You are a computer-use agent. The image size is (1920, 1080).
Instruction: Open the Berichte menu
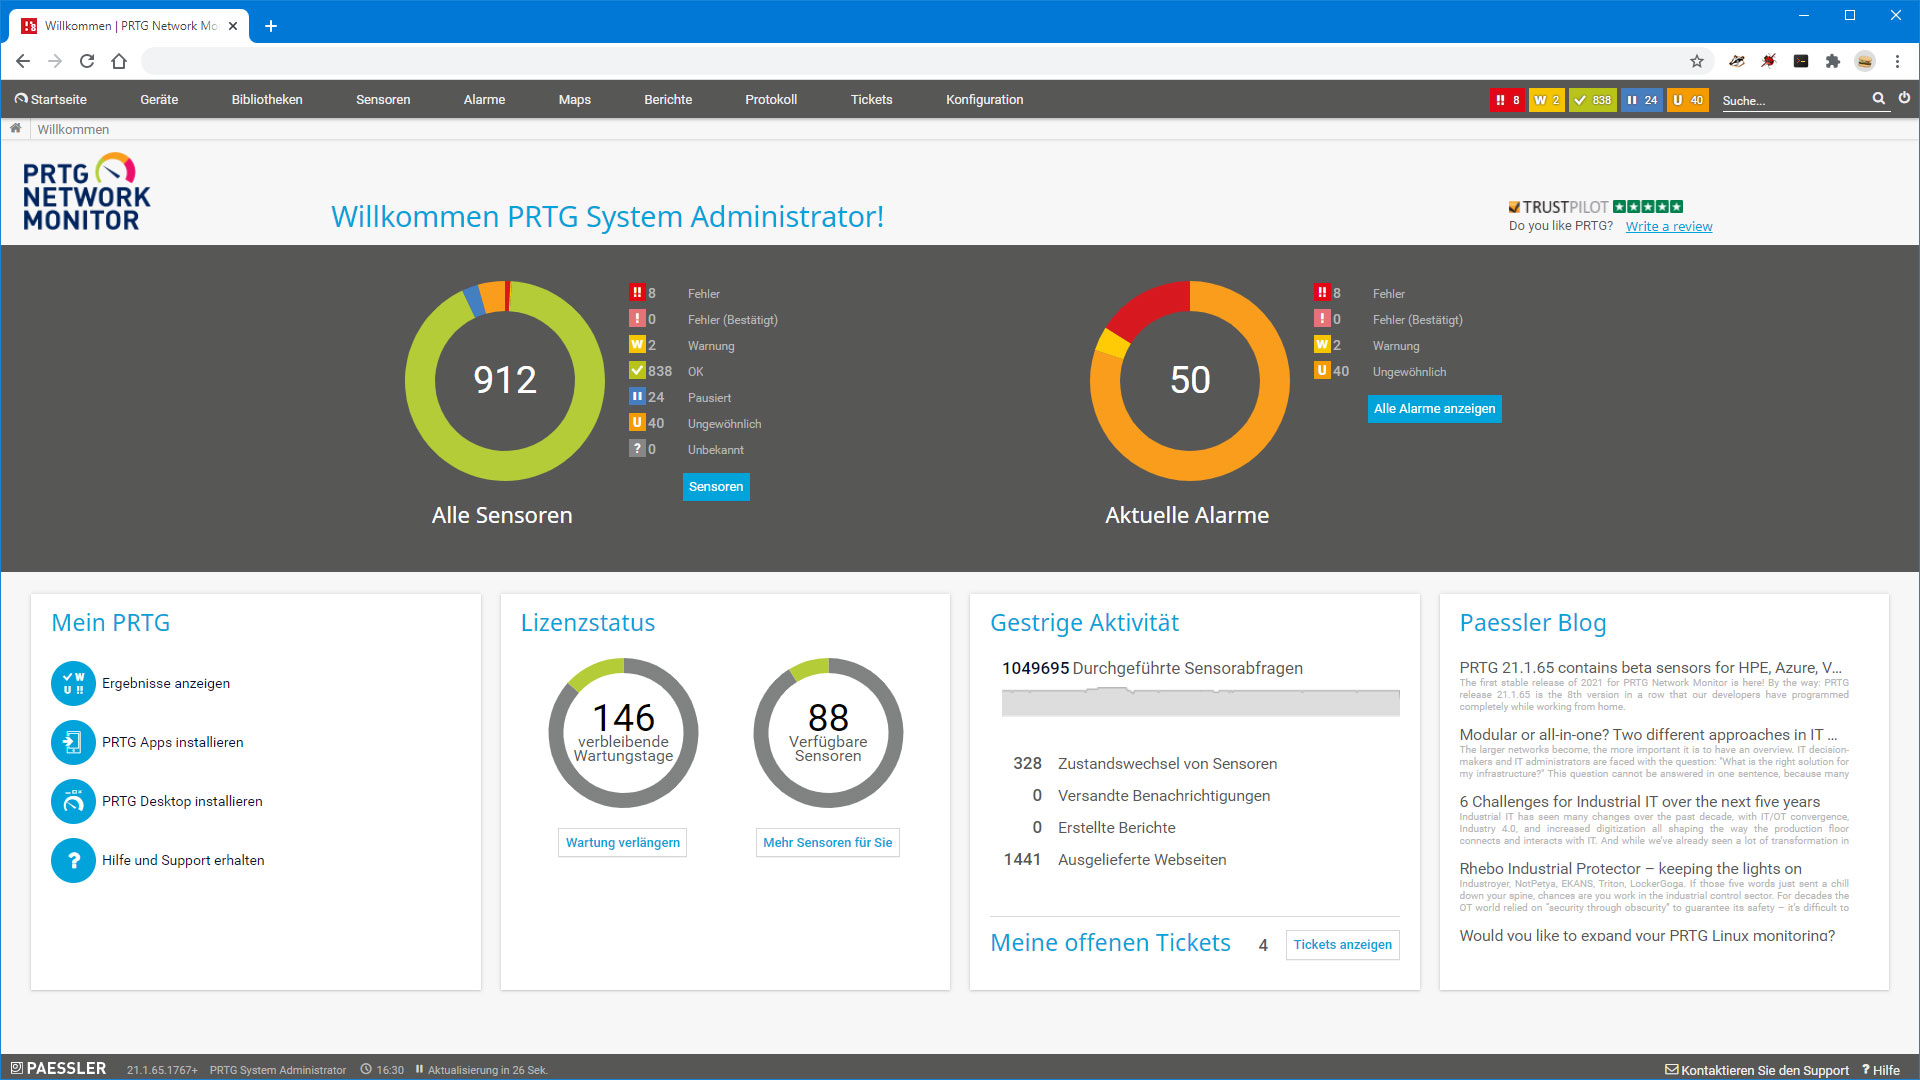[x=668, y=100]
